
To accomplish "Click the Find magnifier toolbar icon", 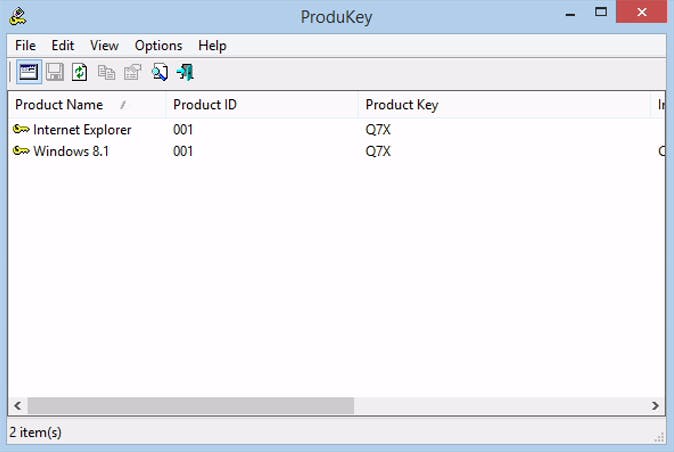I will [159, 72].
